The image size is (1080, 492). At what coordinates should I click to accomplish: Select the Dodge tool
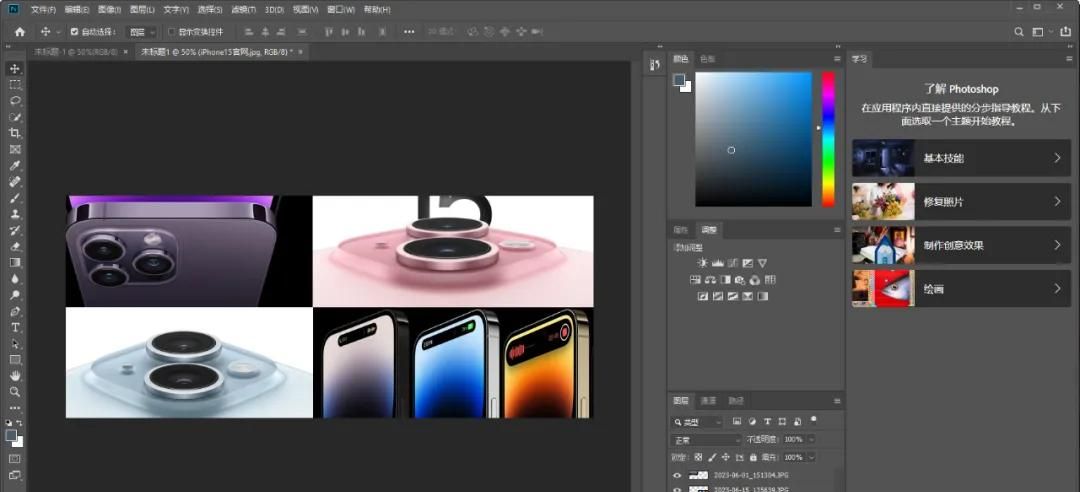(x=14, y=295)
